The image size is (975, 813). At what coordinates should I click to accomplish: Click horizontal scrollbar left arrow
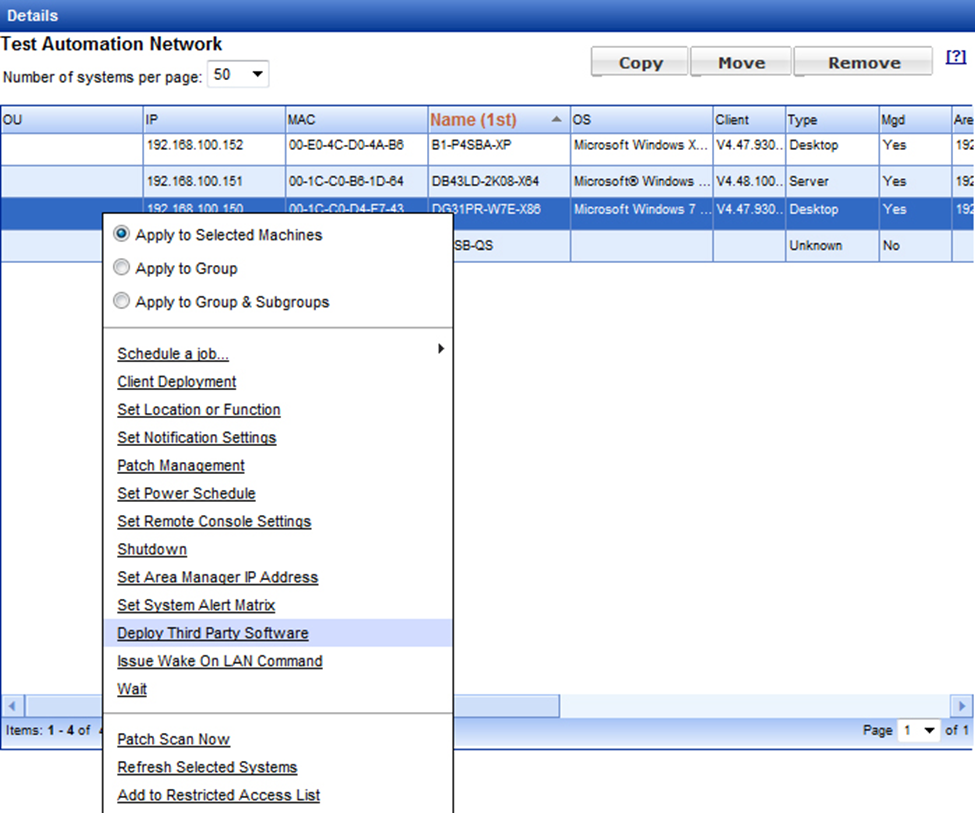click(12, 706)
